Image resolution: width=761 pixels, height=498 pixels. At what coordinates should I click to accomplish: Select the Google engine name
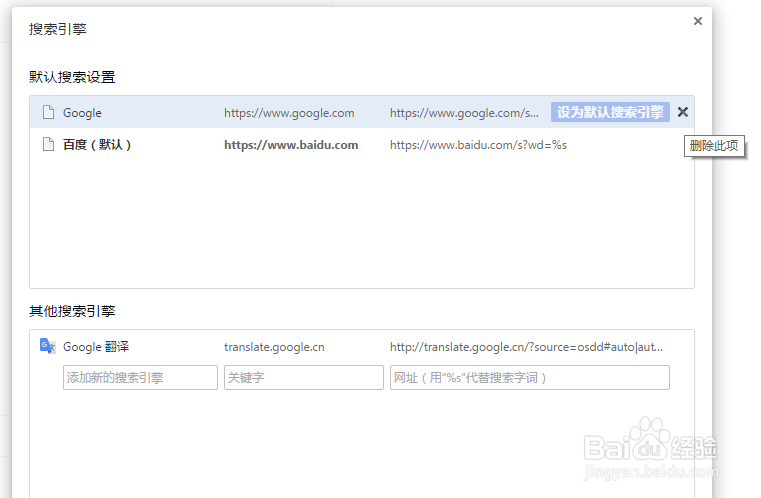tap(82, 113)
